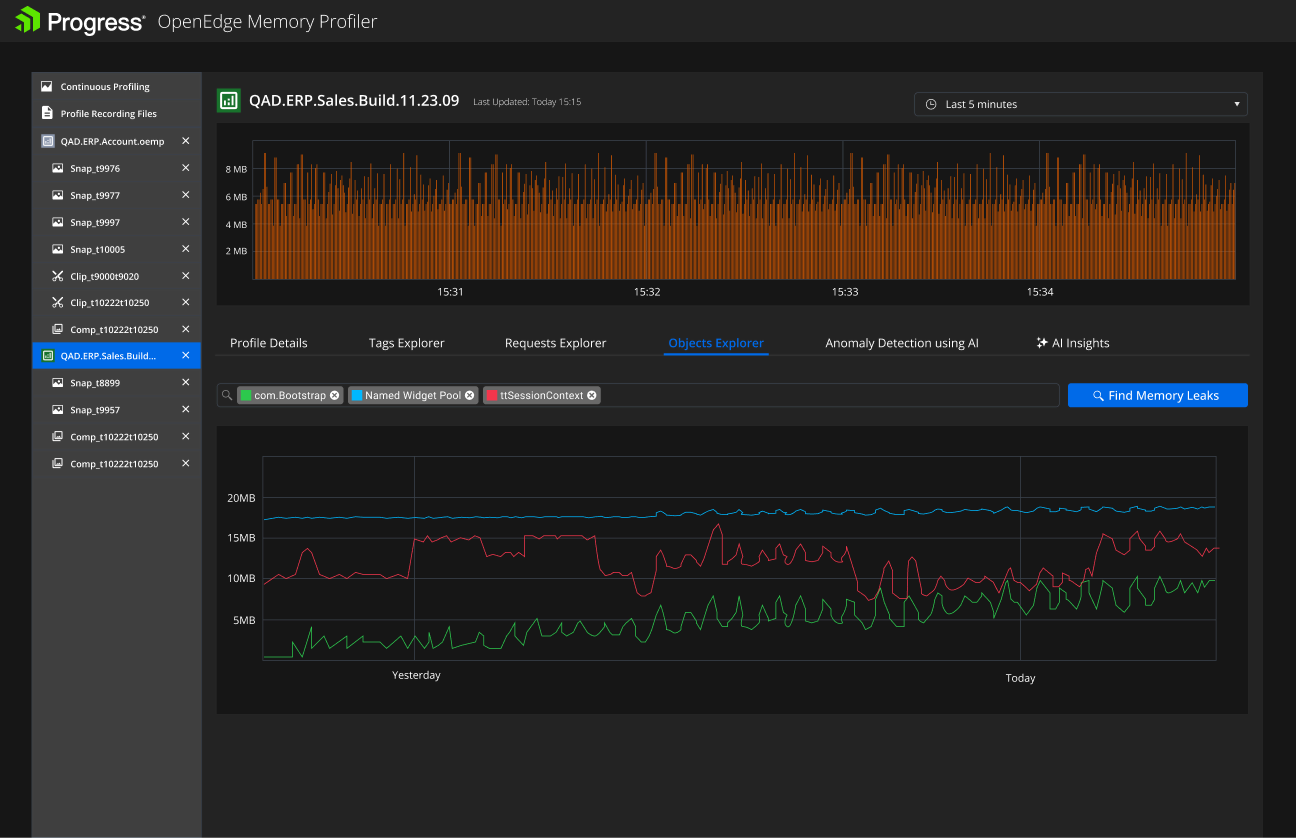
Task: Click the OpenEdge Memory Profiler header title
Action: point(268,22)
